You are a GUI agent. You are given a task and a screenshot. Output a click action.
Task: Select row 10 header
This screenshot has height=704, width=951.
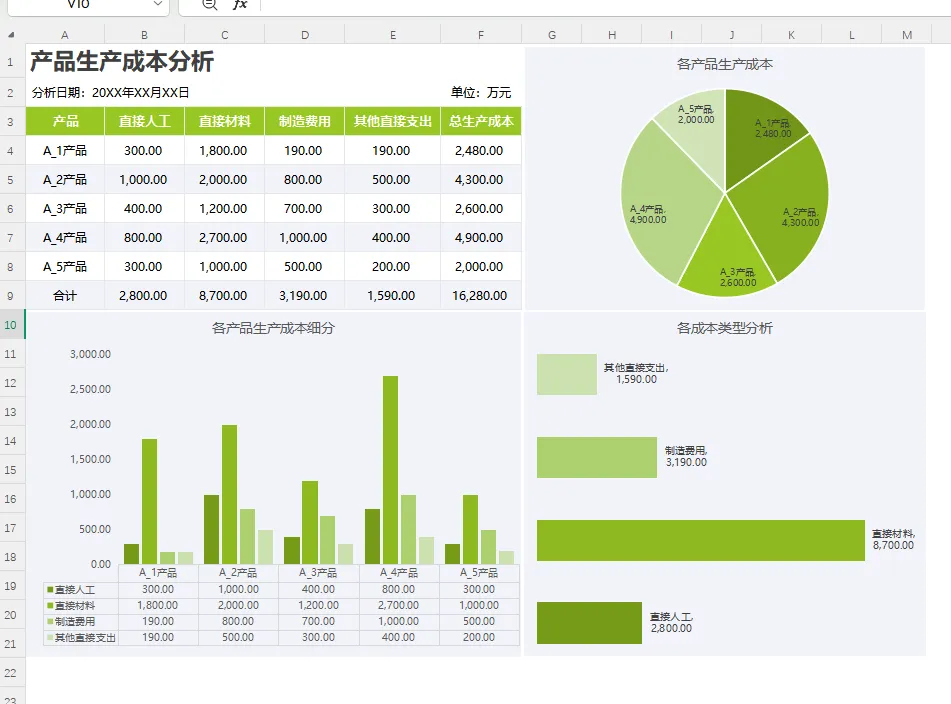(11, 325)
